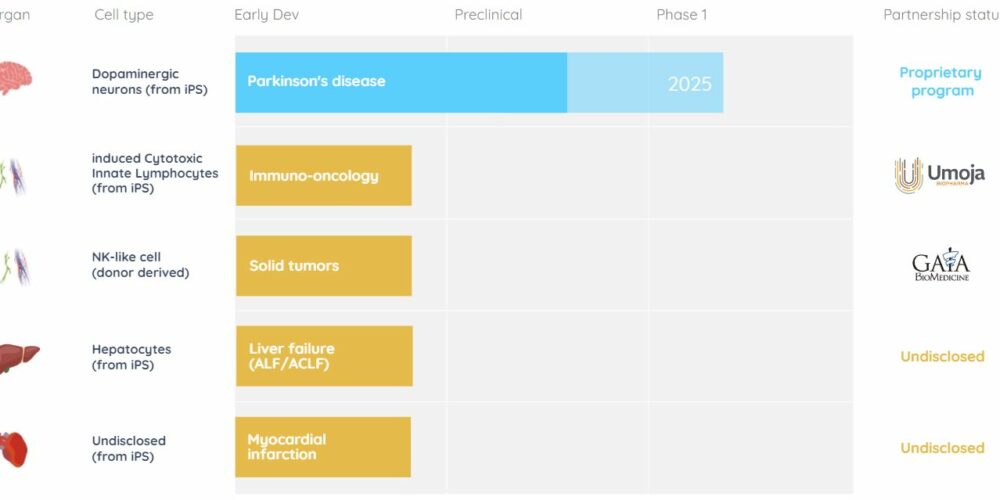Click the light blue 2025 bar segment
This screenshot has height=500, width=1000.
coord(645,82)
